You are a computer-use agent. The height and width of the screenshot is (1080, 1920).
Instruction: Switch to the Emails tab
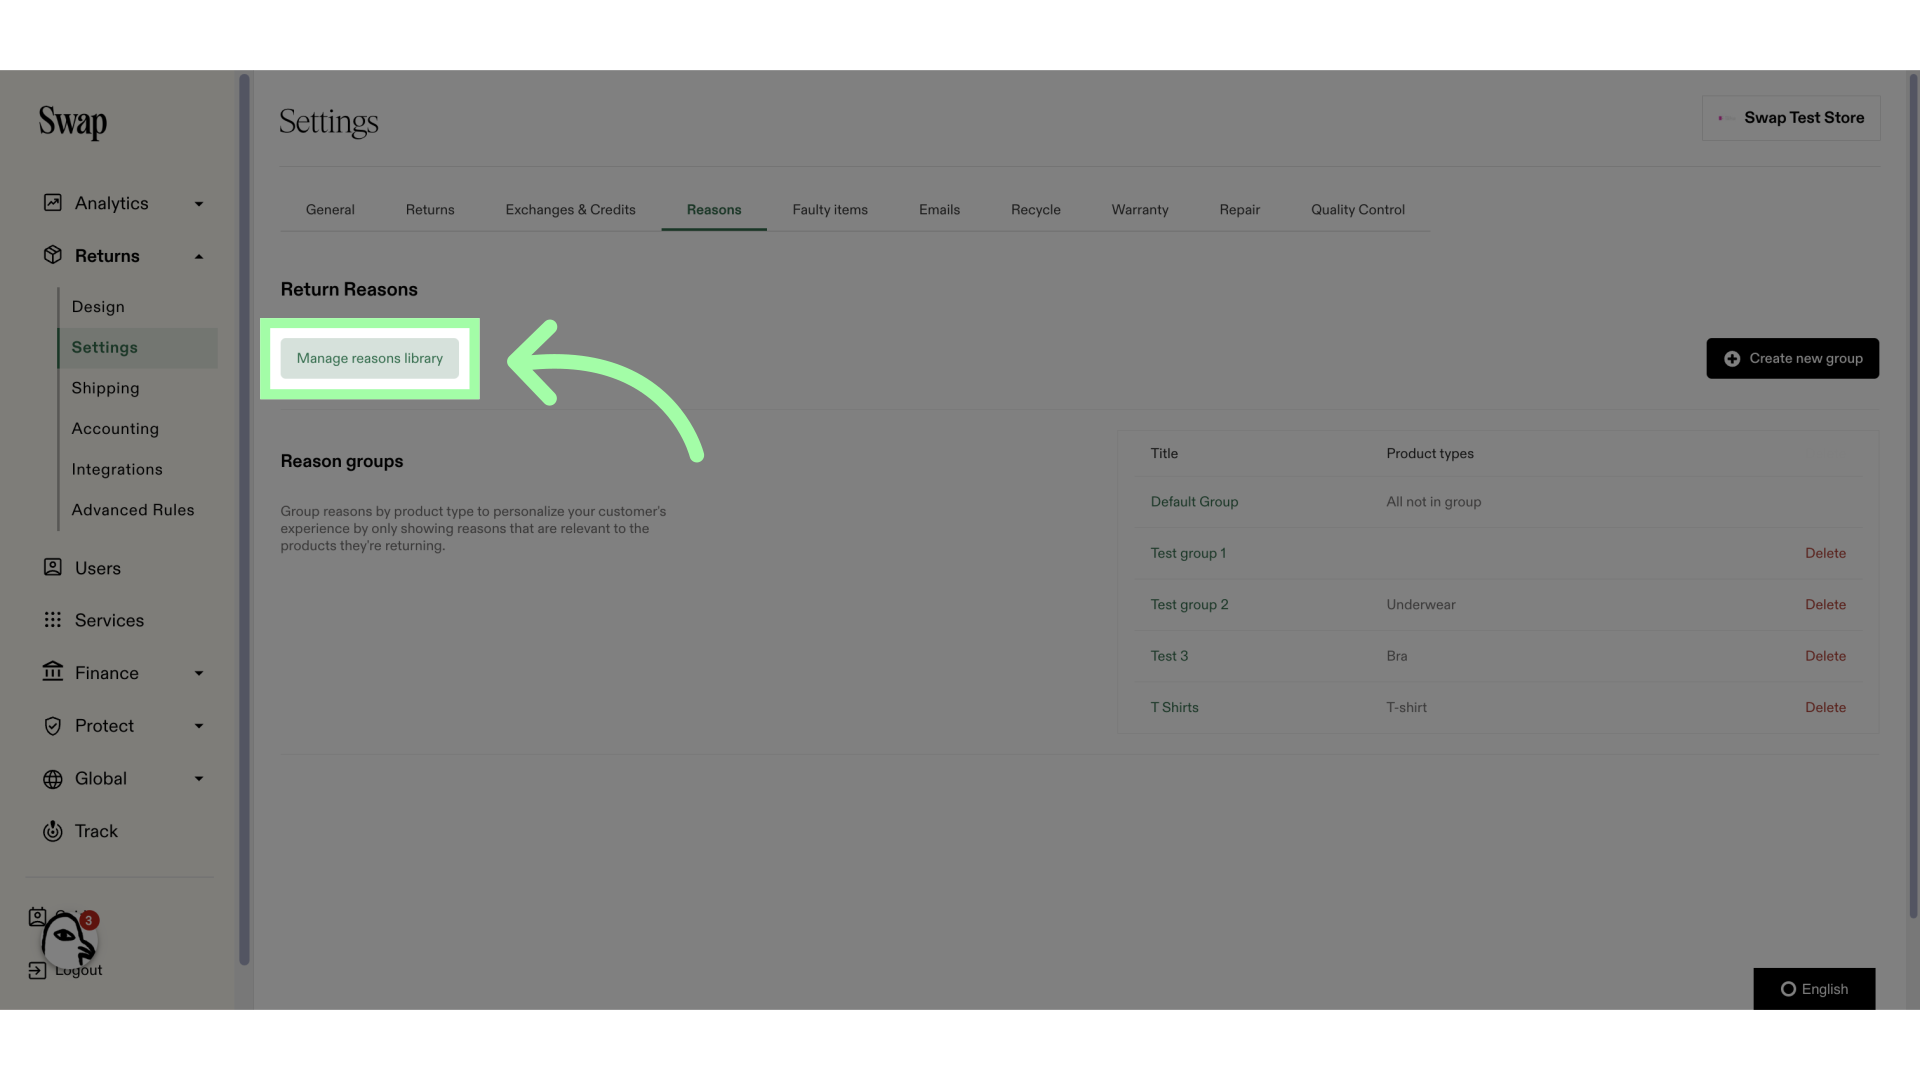[x=939, y=210]
